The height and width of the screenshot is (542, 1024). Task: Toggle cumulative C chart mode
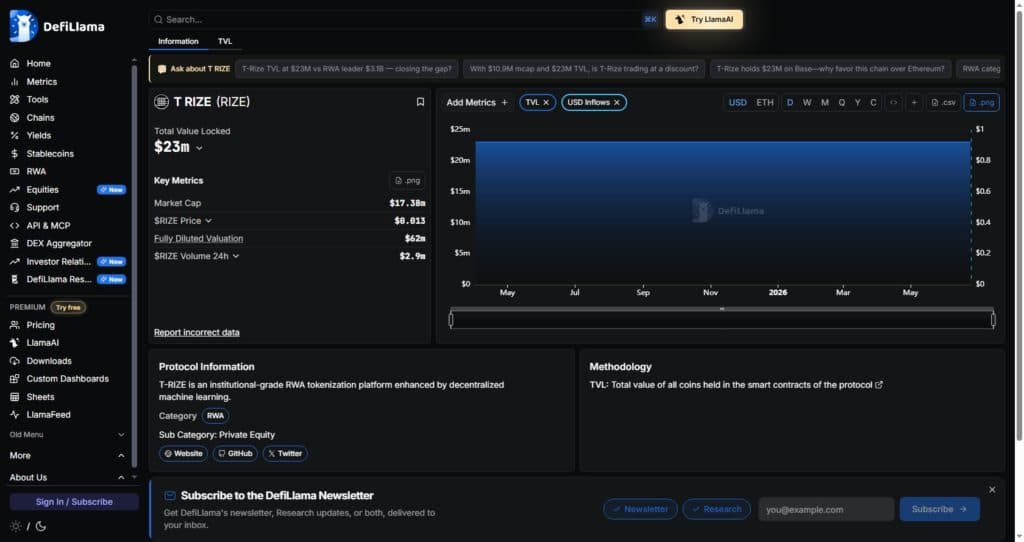point(873,103)
